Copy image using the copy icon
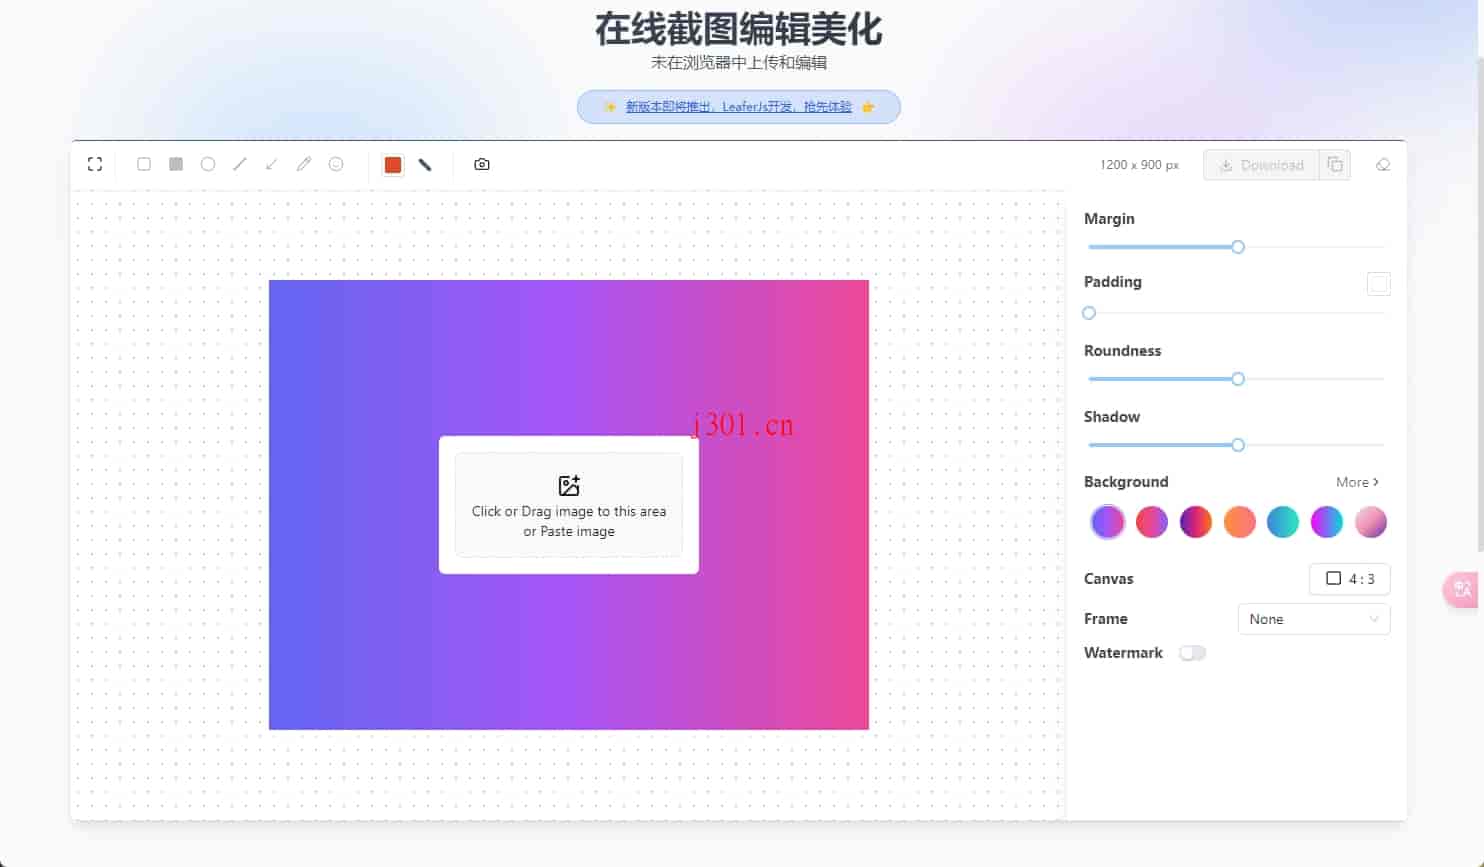 (1335, 165)
